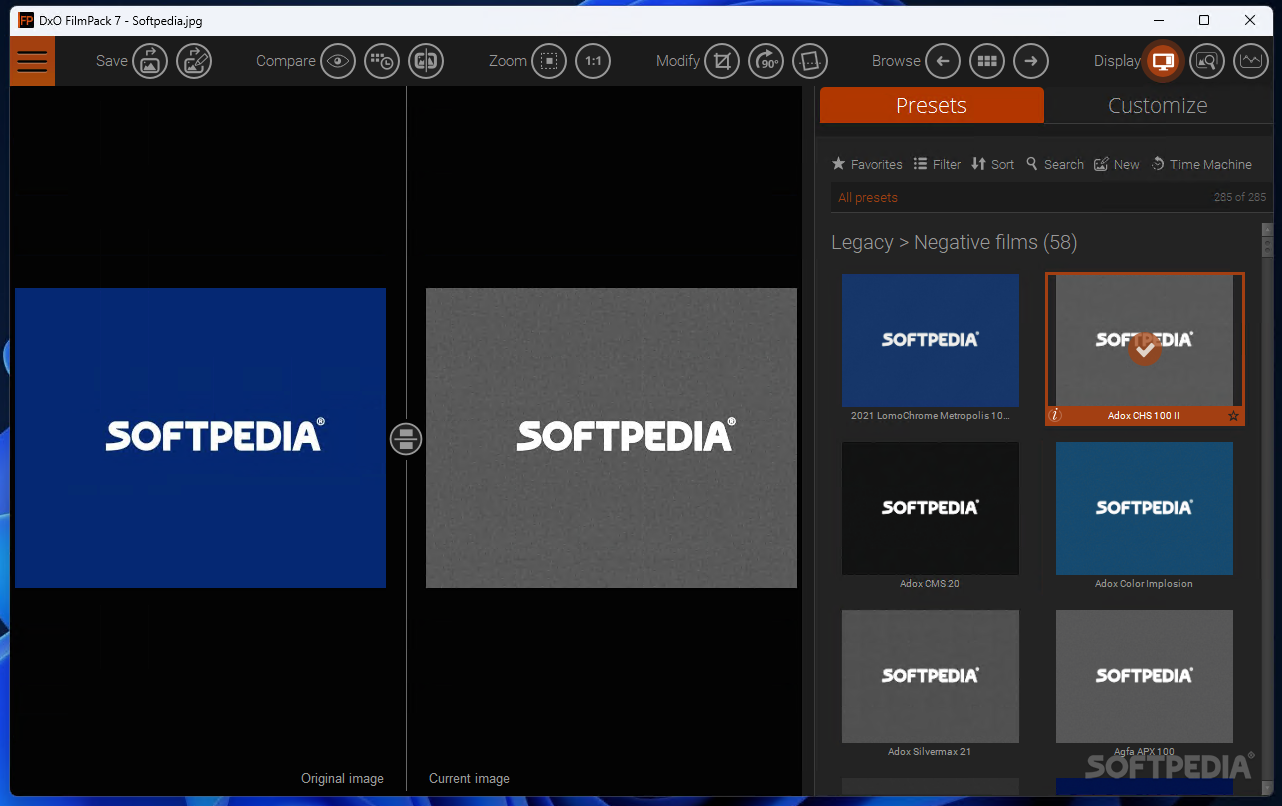Open the Horizon straighten tool
The height and width of the screenshot is (806, 1282).
point(810,61)
